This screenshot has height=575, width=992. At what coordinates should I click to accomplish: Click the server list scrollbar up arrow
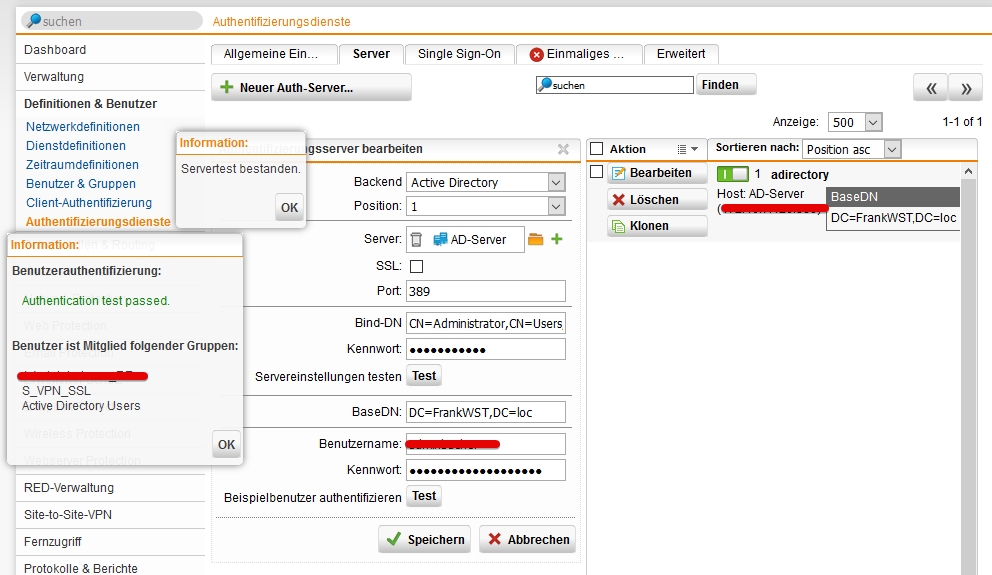pos(968,171)
